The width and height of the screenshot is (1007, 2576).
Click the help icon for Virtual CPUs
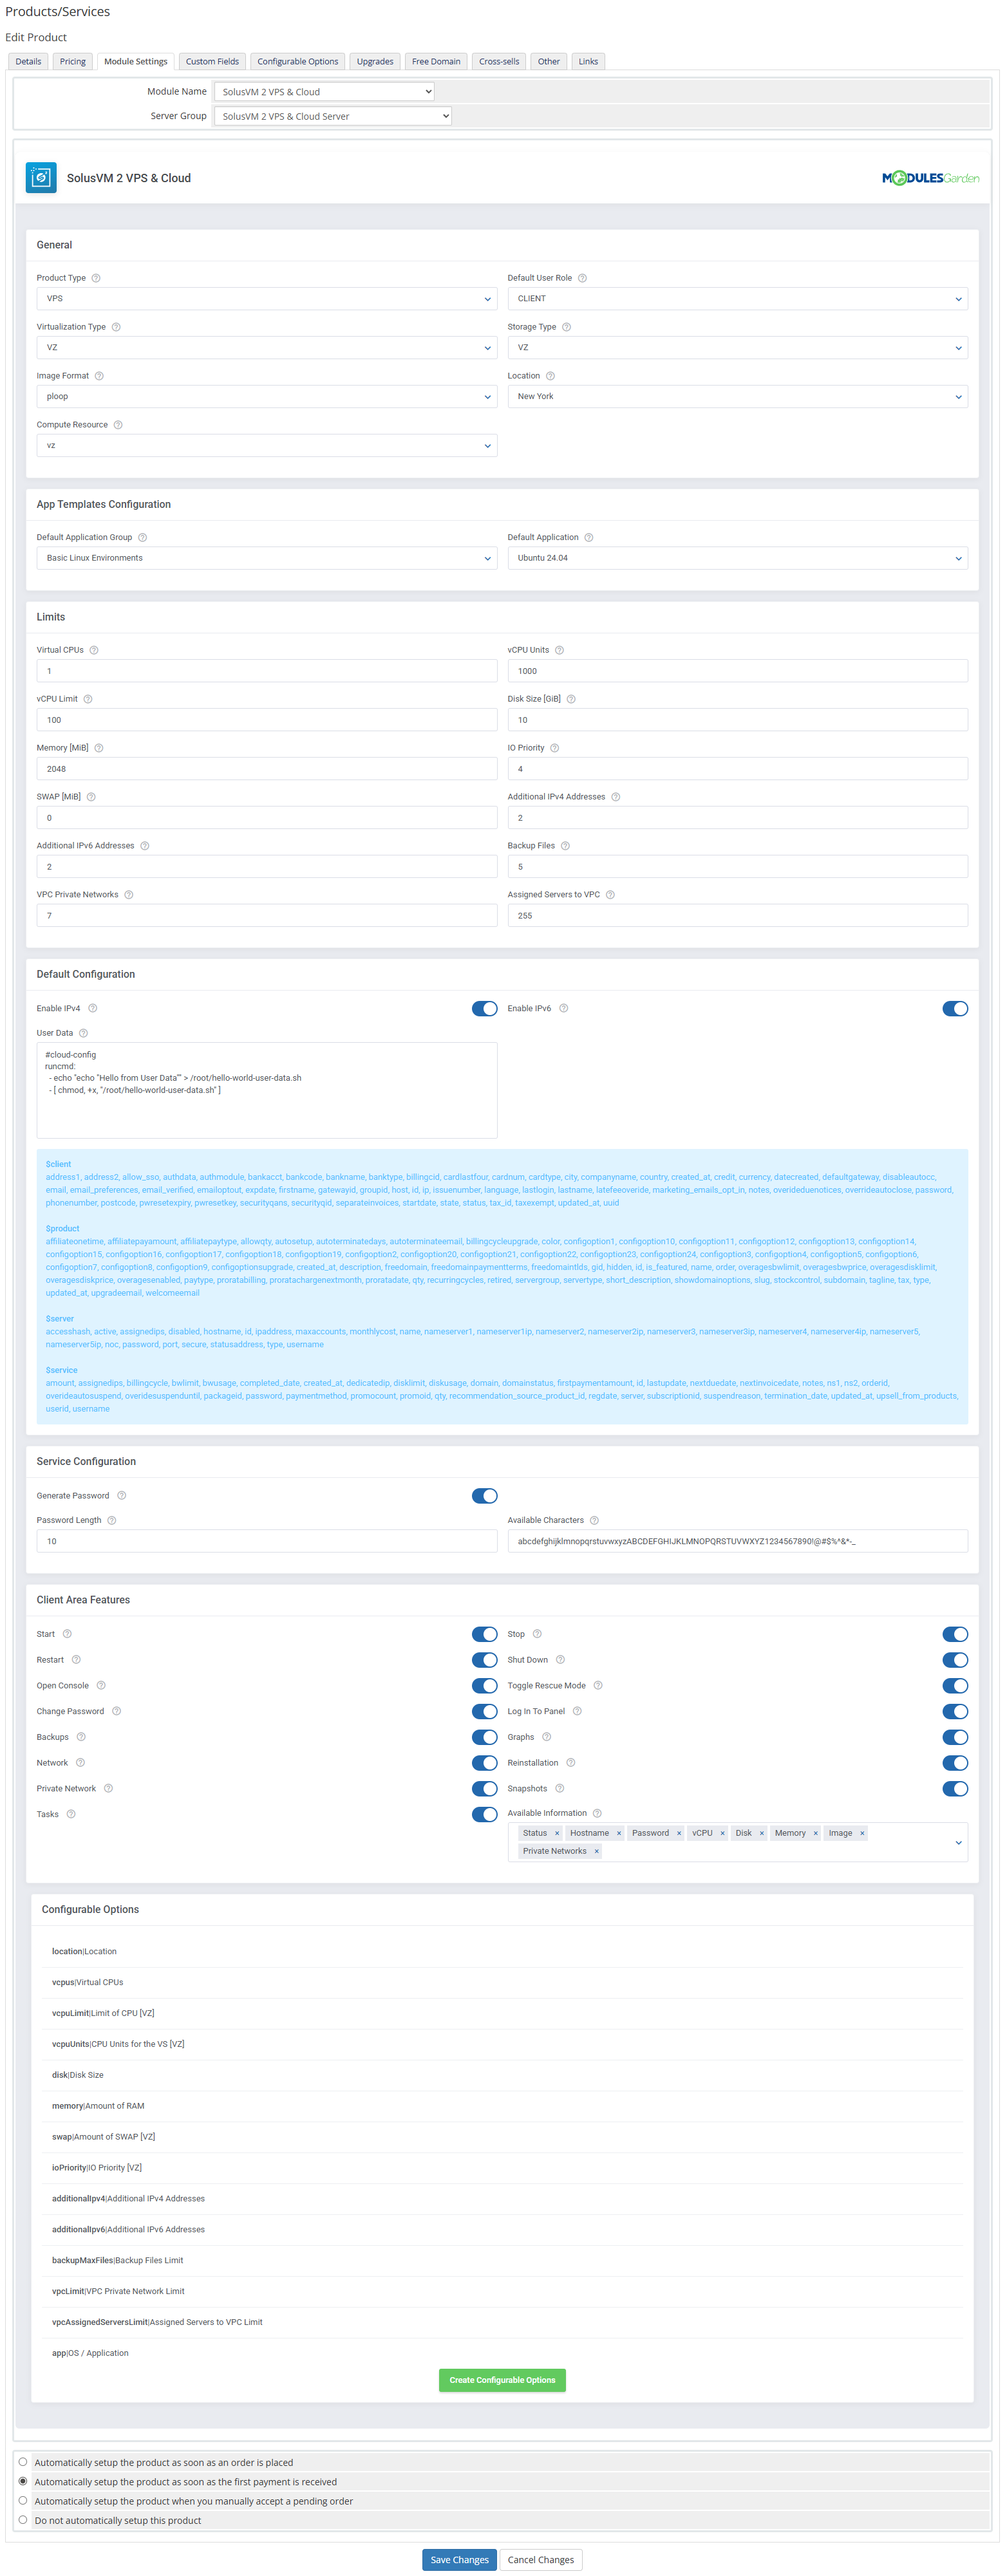(x=94, y=650)
